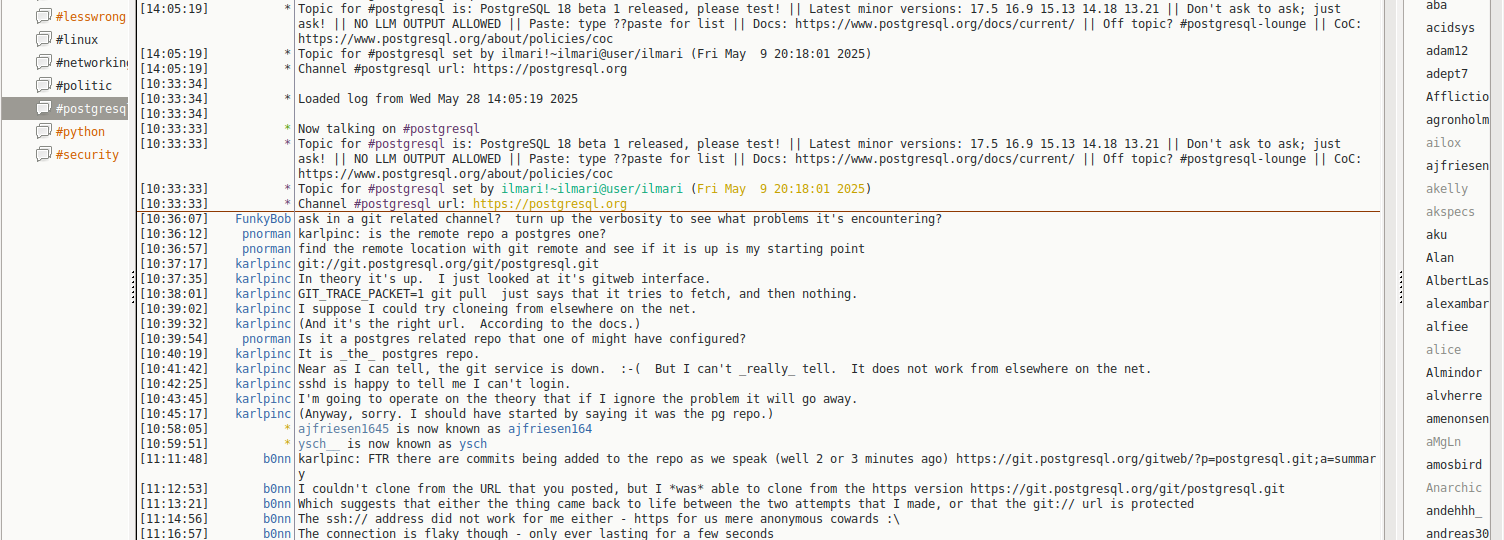Viewport: 1504px width, 540px height.
Task: Click the #lesswrong channel chat-bubble icon
Action: 43,17
